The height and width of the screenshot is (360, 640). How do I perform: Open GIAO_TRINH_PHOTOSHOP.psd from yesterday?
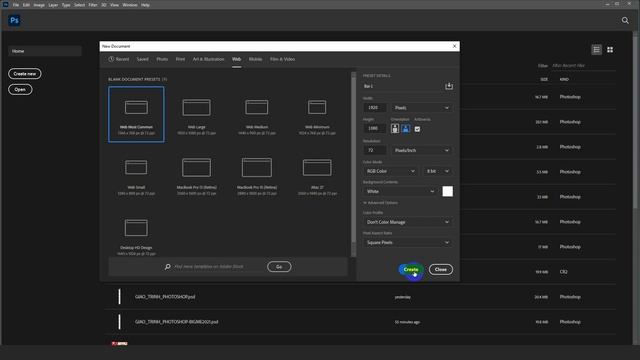click(359, 297)
